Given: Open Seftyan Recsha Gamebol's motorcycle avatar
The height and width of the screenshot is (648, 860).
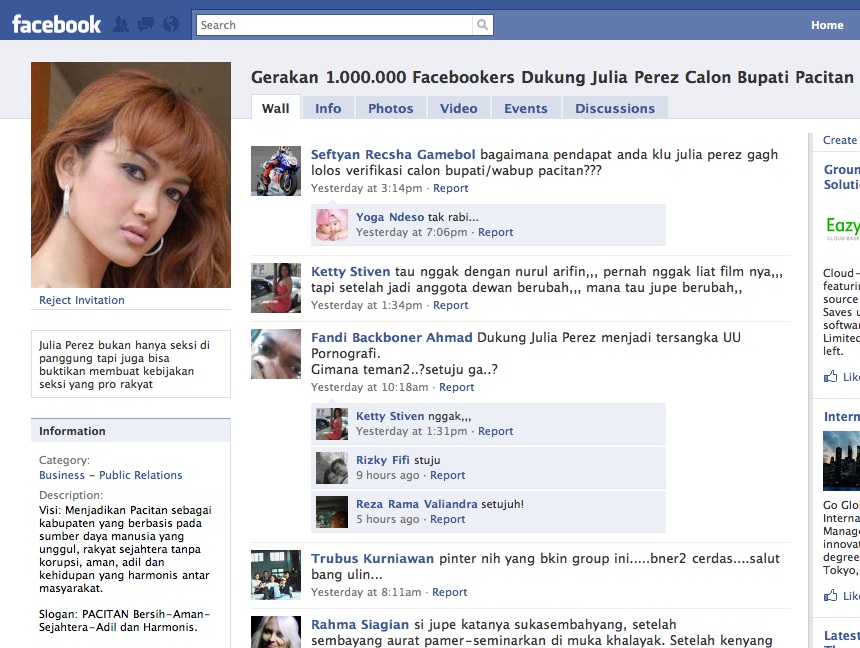Looking at the screenshot, I should tap(275, 171).
